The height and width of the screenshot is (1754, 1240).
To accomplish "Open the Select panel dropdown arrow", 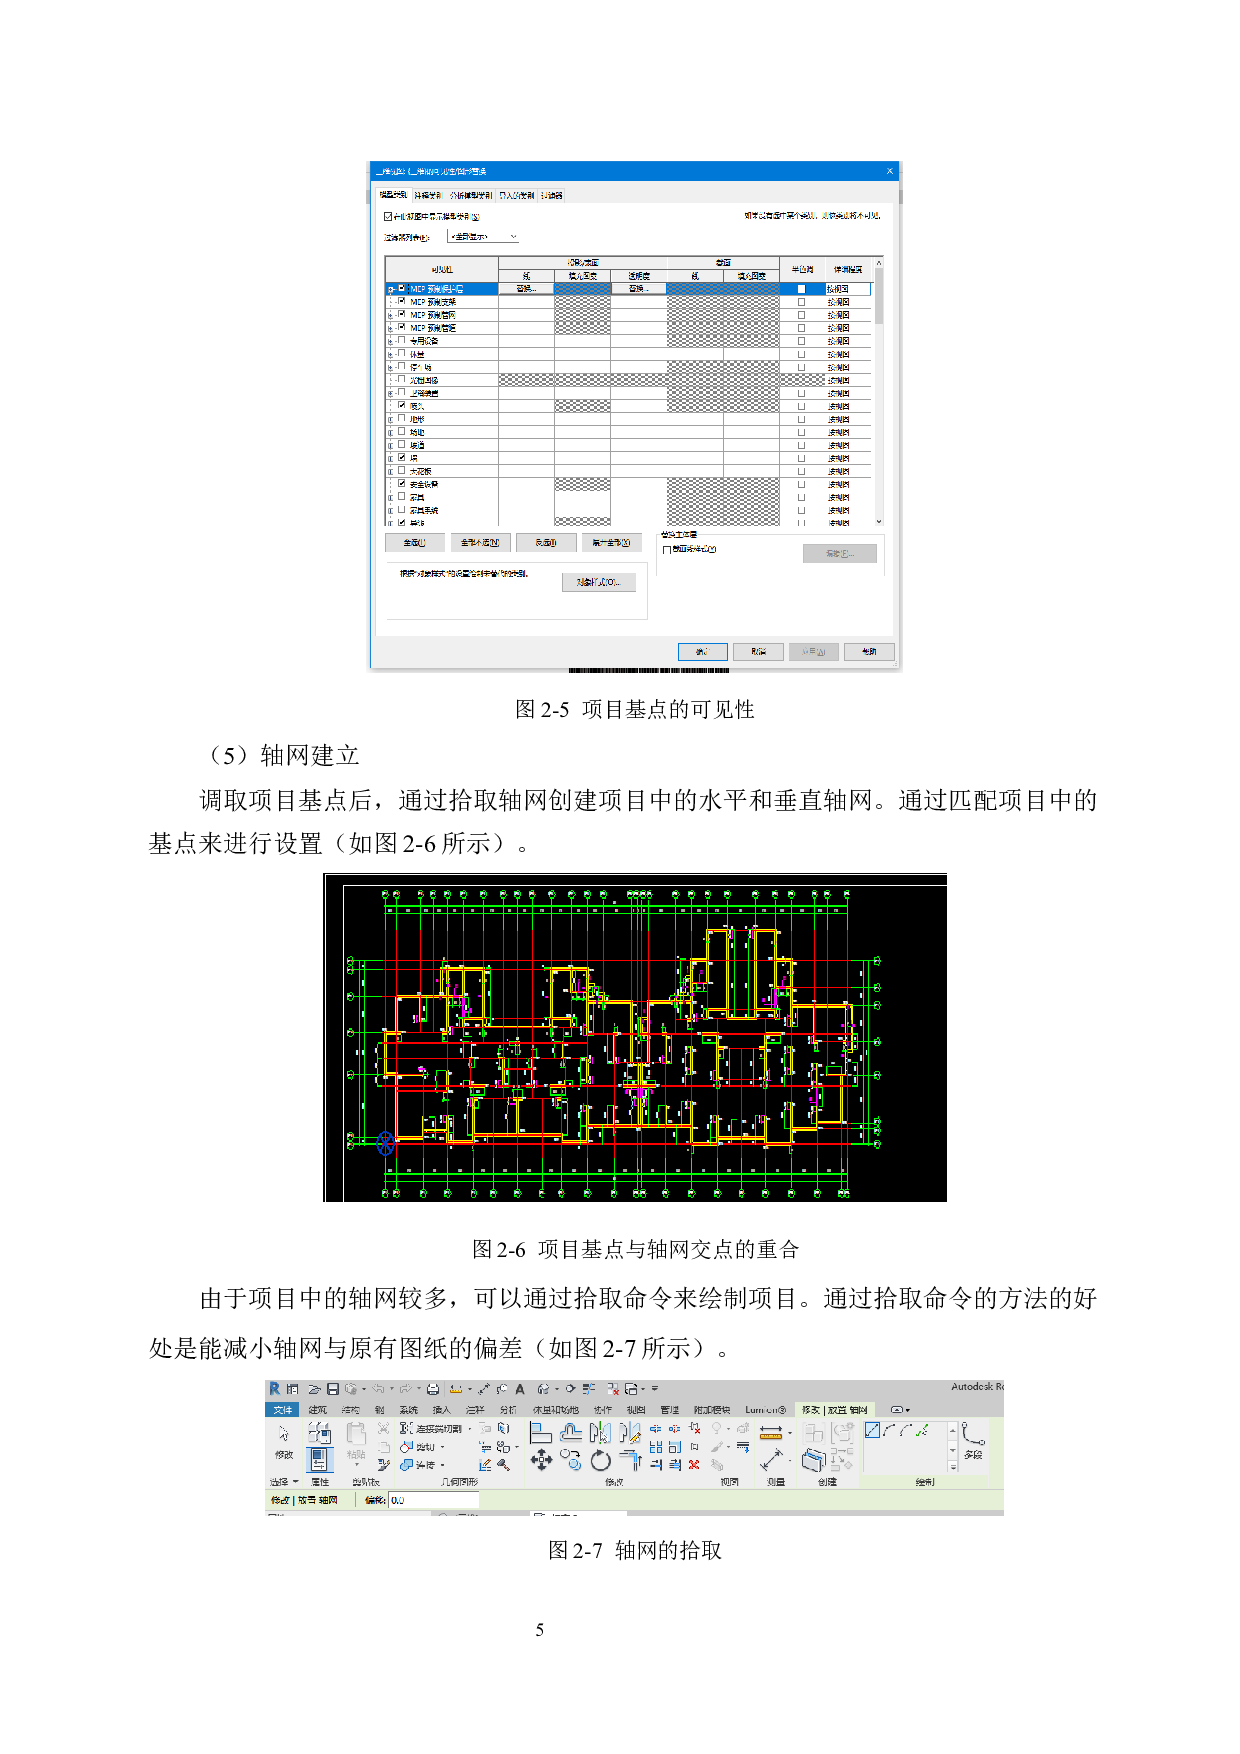I will coord(296,1482).
